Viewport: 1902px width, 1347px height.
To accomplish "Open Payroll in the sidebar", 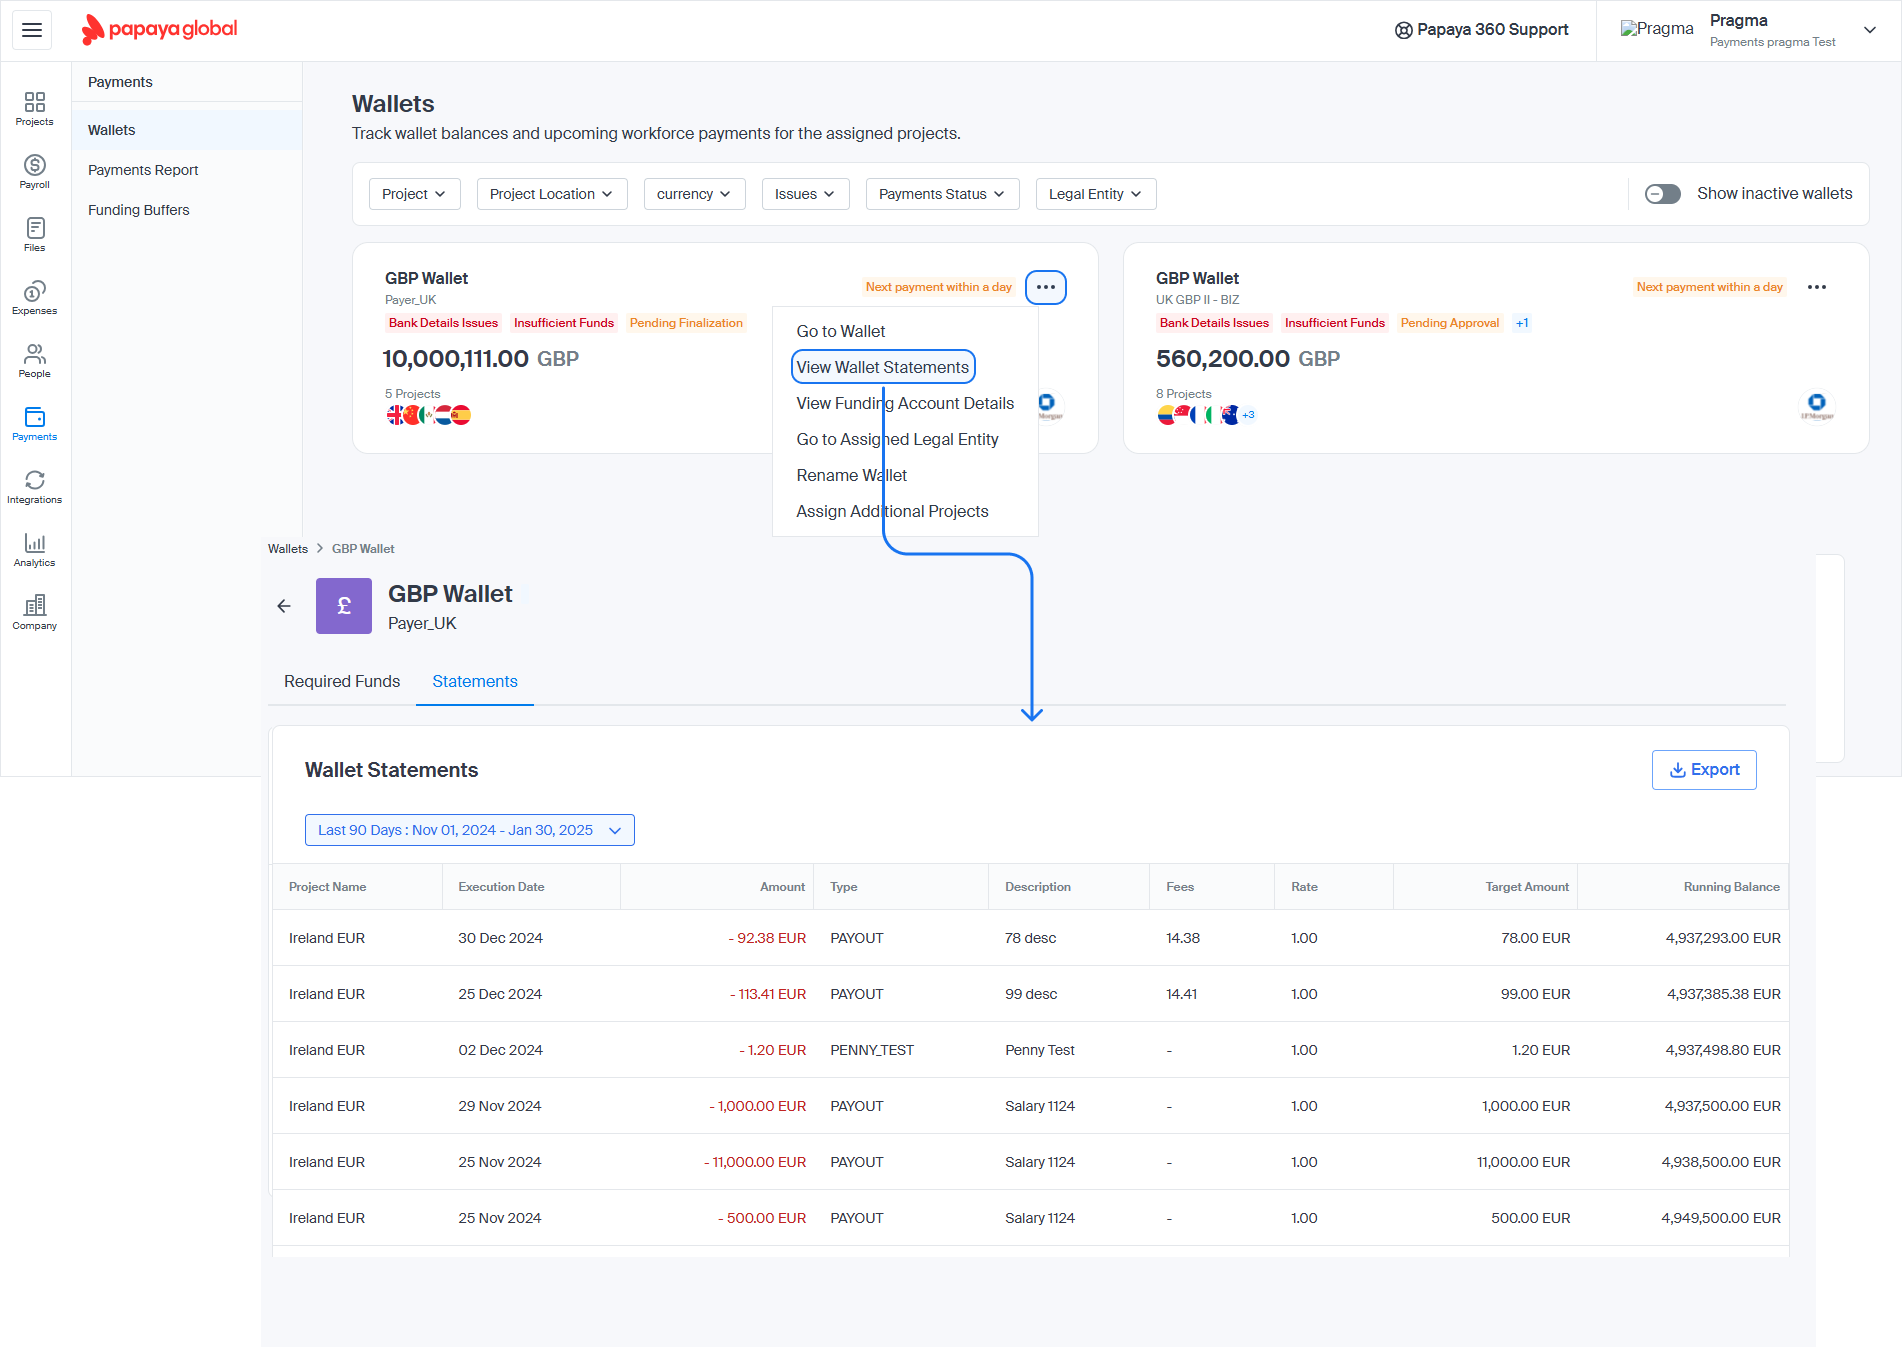I will (35, 172).
